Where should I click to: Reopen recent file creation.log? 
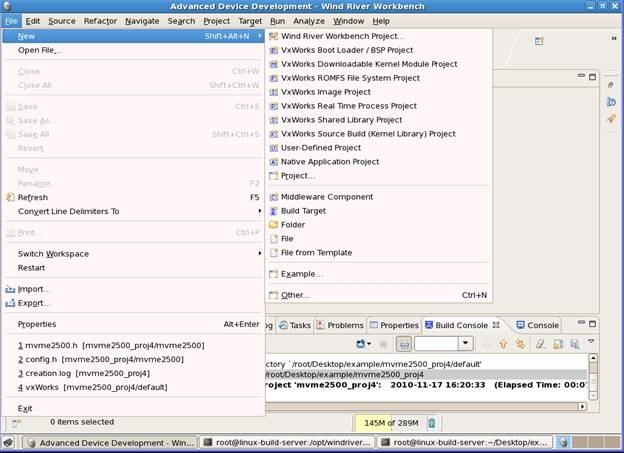(x=133, y=373)
